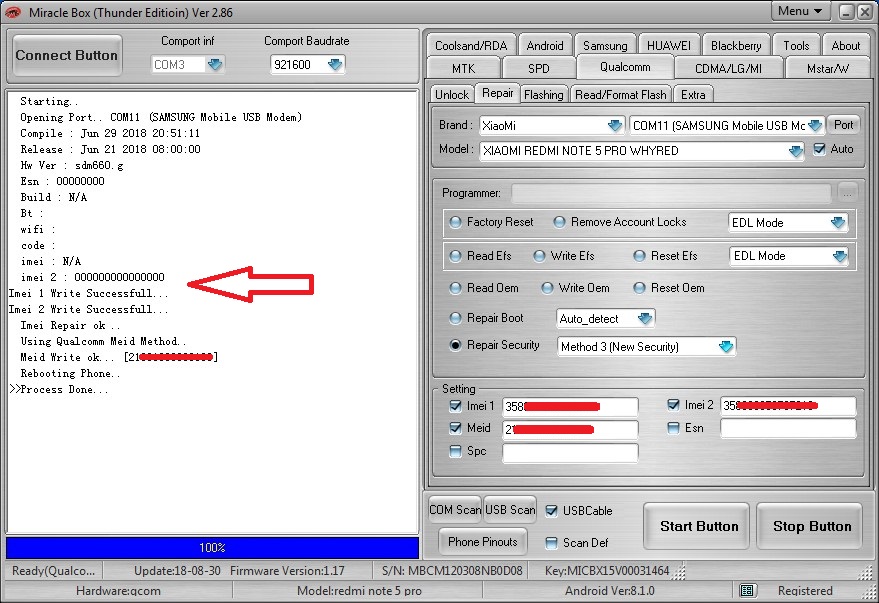This screenshot has width=879, height=603.
Task: Click the Start Button
Action: pos(698,526)
